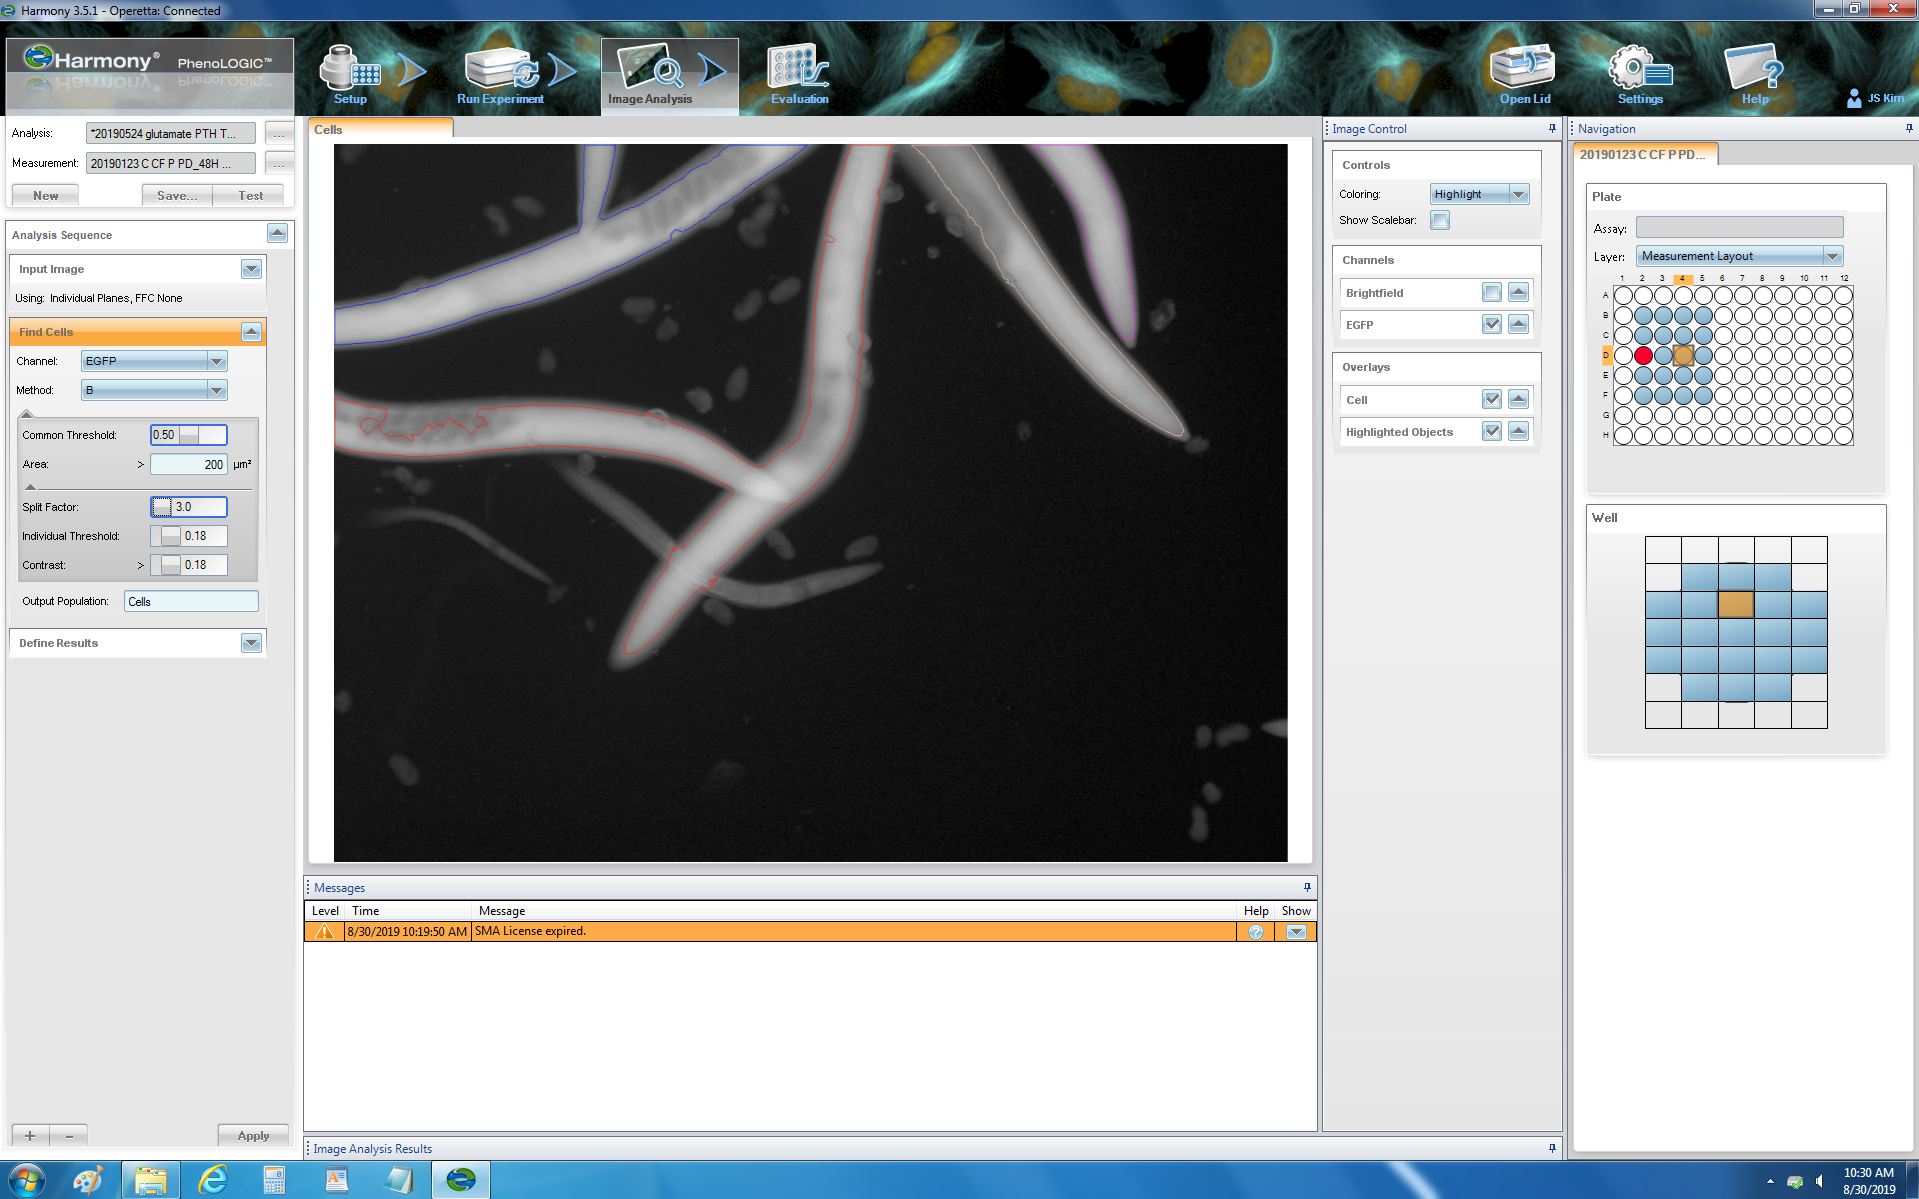Screen dimensions: 1919x1199
Task: Open Paint from the Windows taskbar
Action: [x=88, y=1180]
